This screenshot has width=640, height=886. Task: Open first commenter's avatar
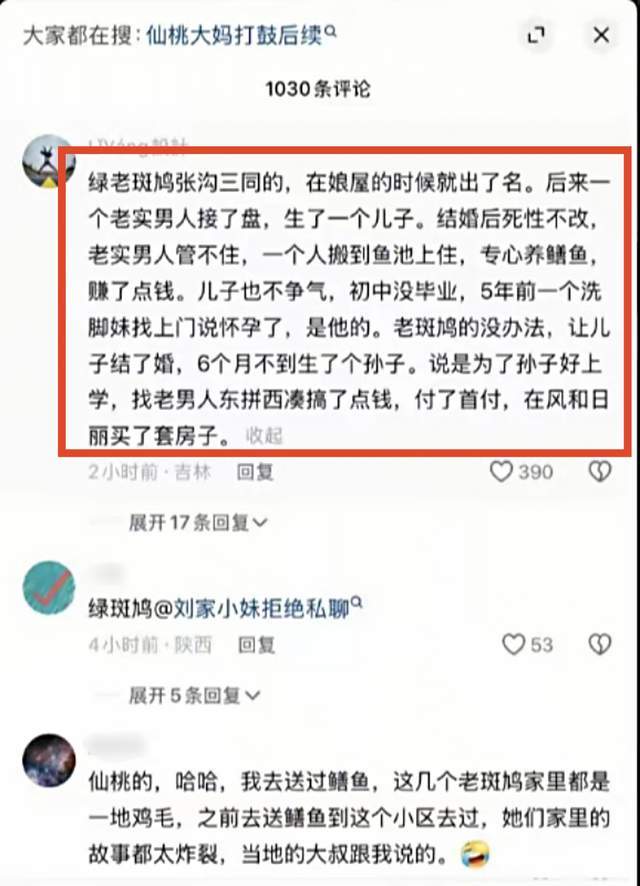pyautogui.click(x=47, y=162)
